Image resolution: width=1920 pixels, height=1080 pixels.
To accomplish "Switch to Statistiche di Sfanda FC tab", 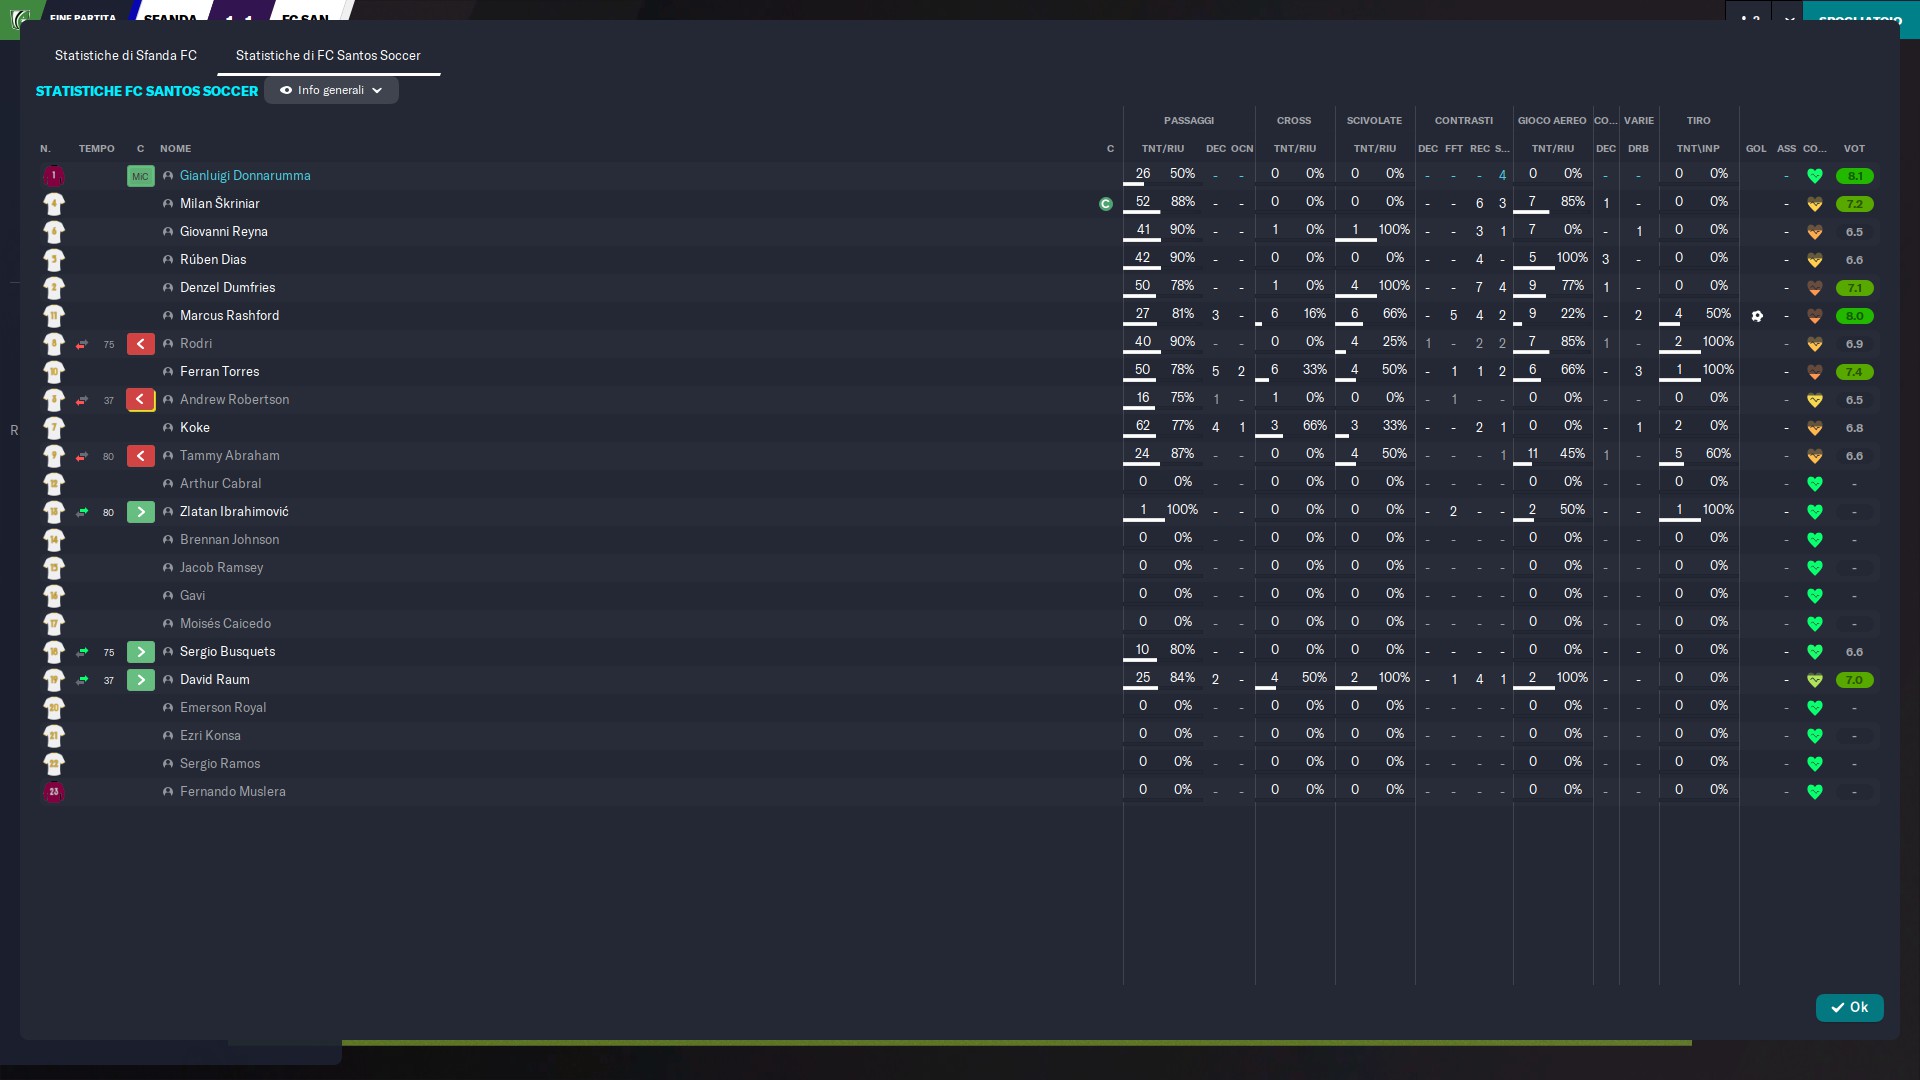I will point(126,56).
